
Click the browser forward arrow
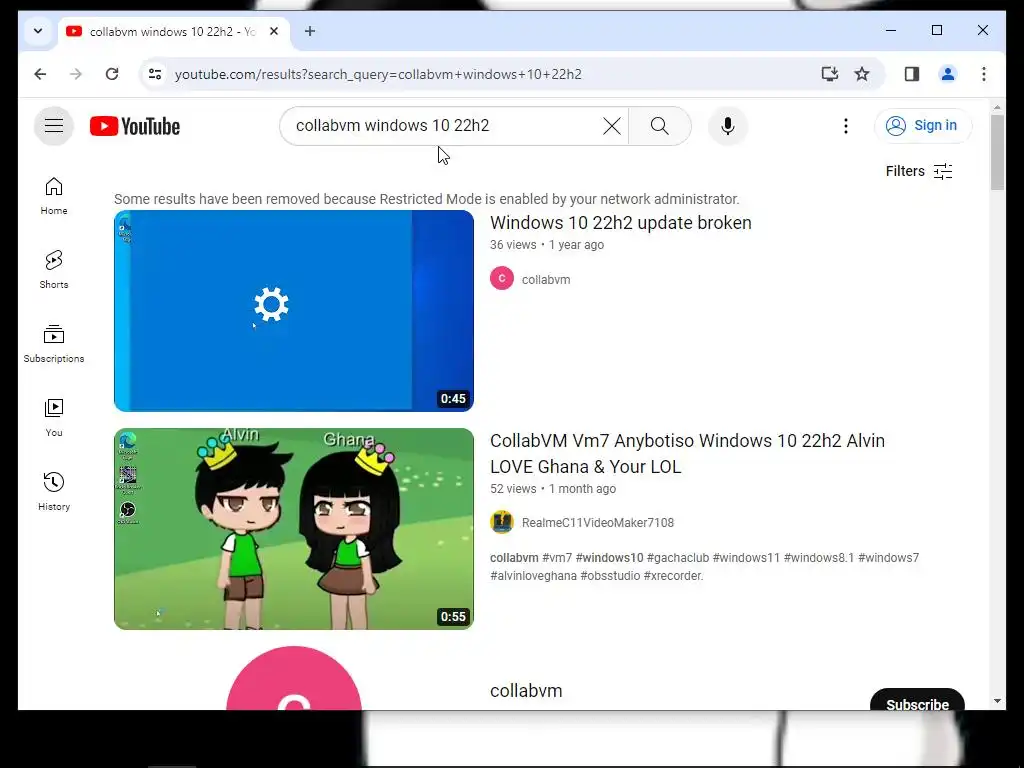[76, 74]
